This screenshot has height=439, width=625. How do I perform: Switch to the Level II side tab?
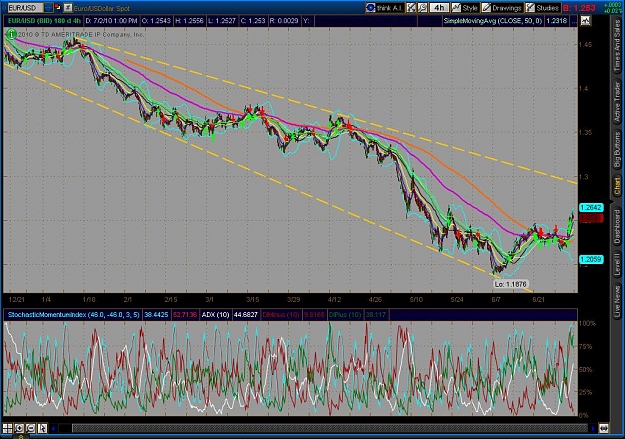pos(617,264)
